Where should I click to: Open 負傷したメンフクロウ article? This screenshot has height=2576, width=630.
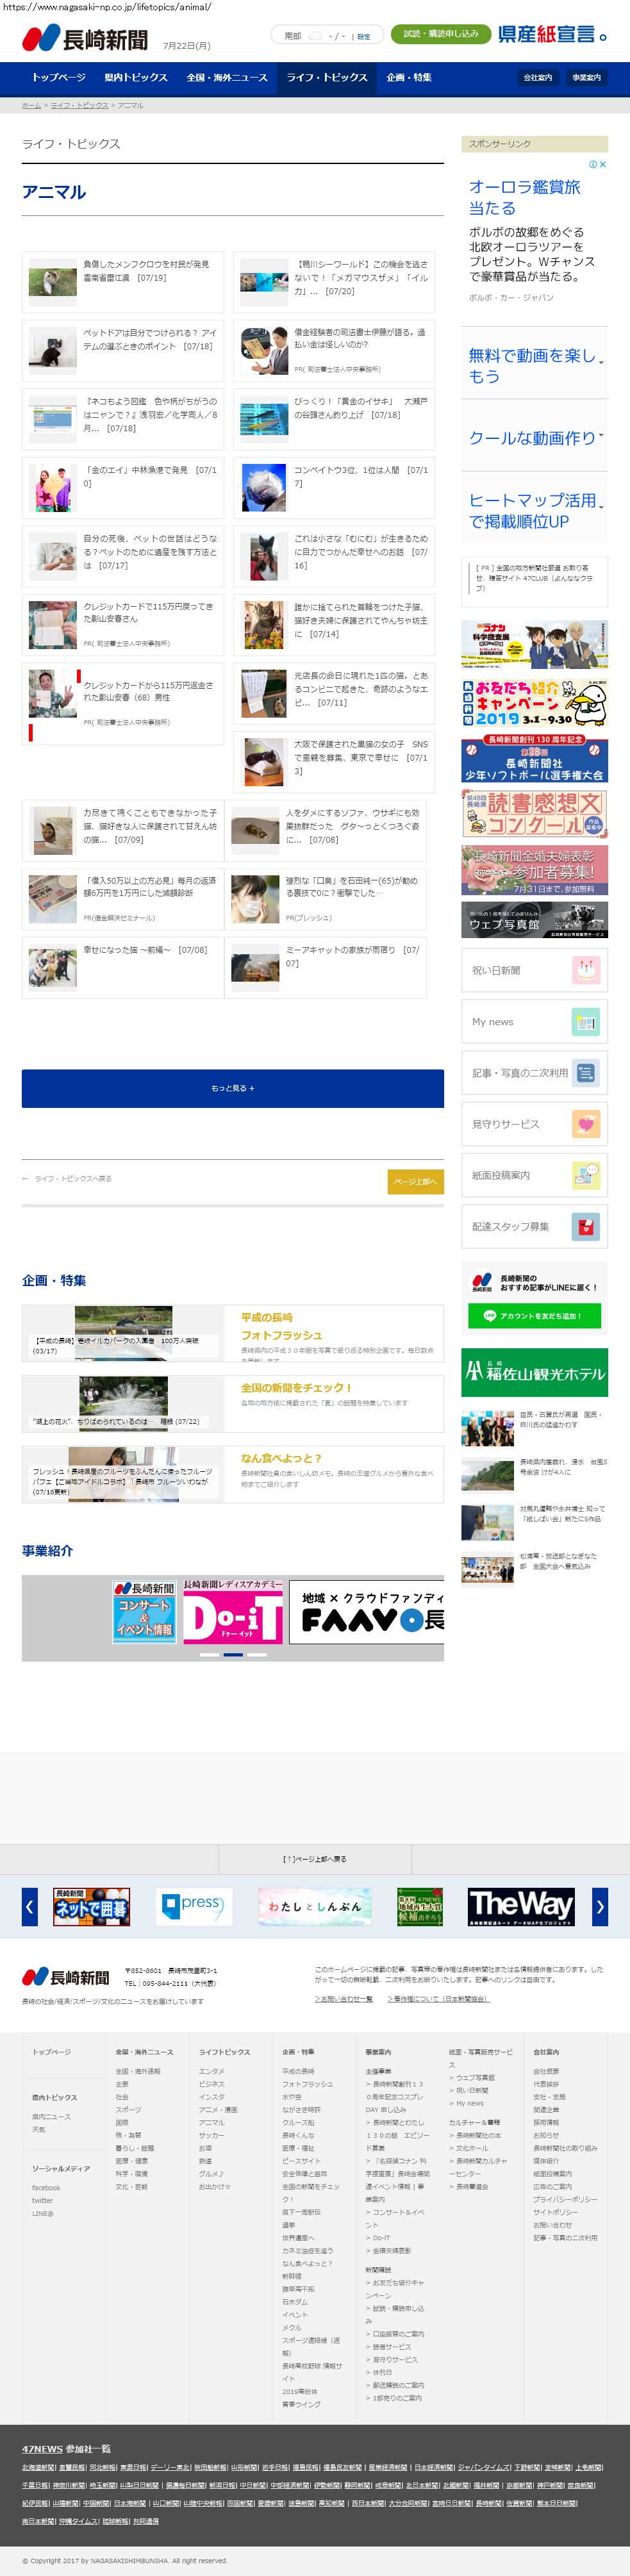[x=123, y=281]
